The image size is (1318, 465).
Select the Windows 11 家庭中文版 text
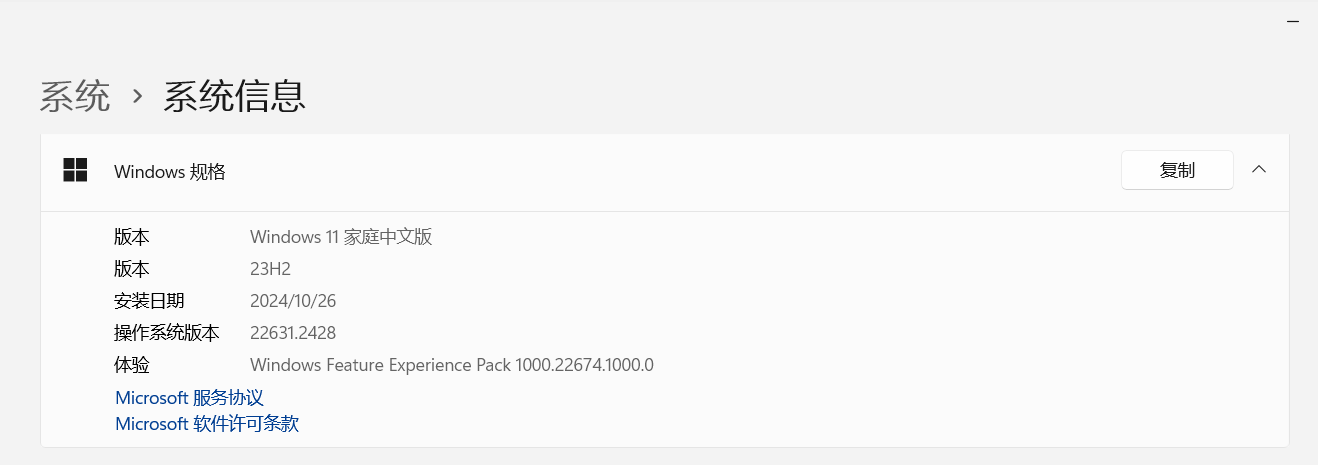coord(341,237)
